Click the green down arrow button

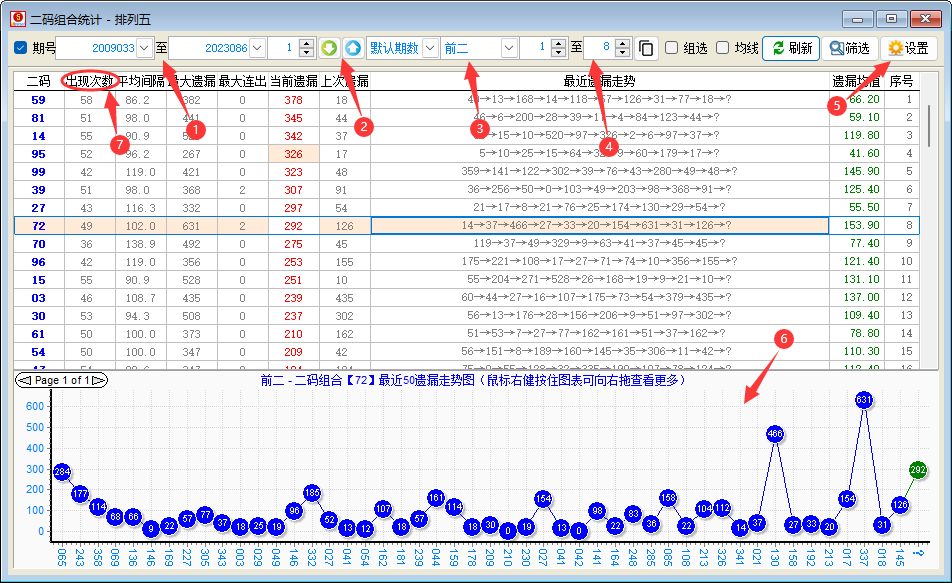click(x=330, y=48)
